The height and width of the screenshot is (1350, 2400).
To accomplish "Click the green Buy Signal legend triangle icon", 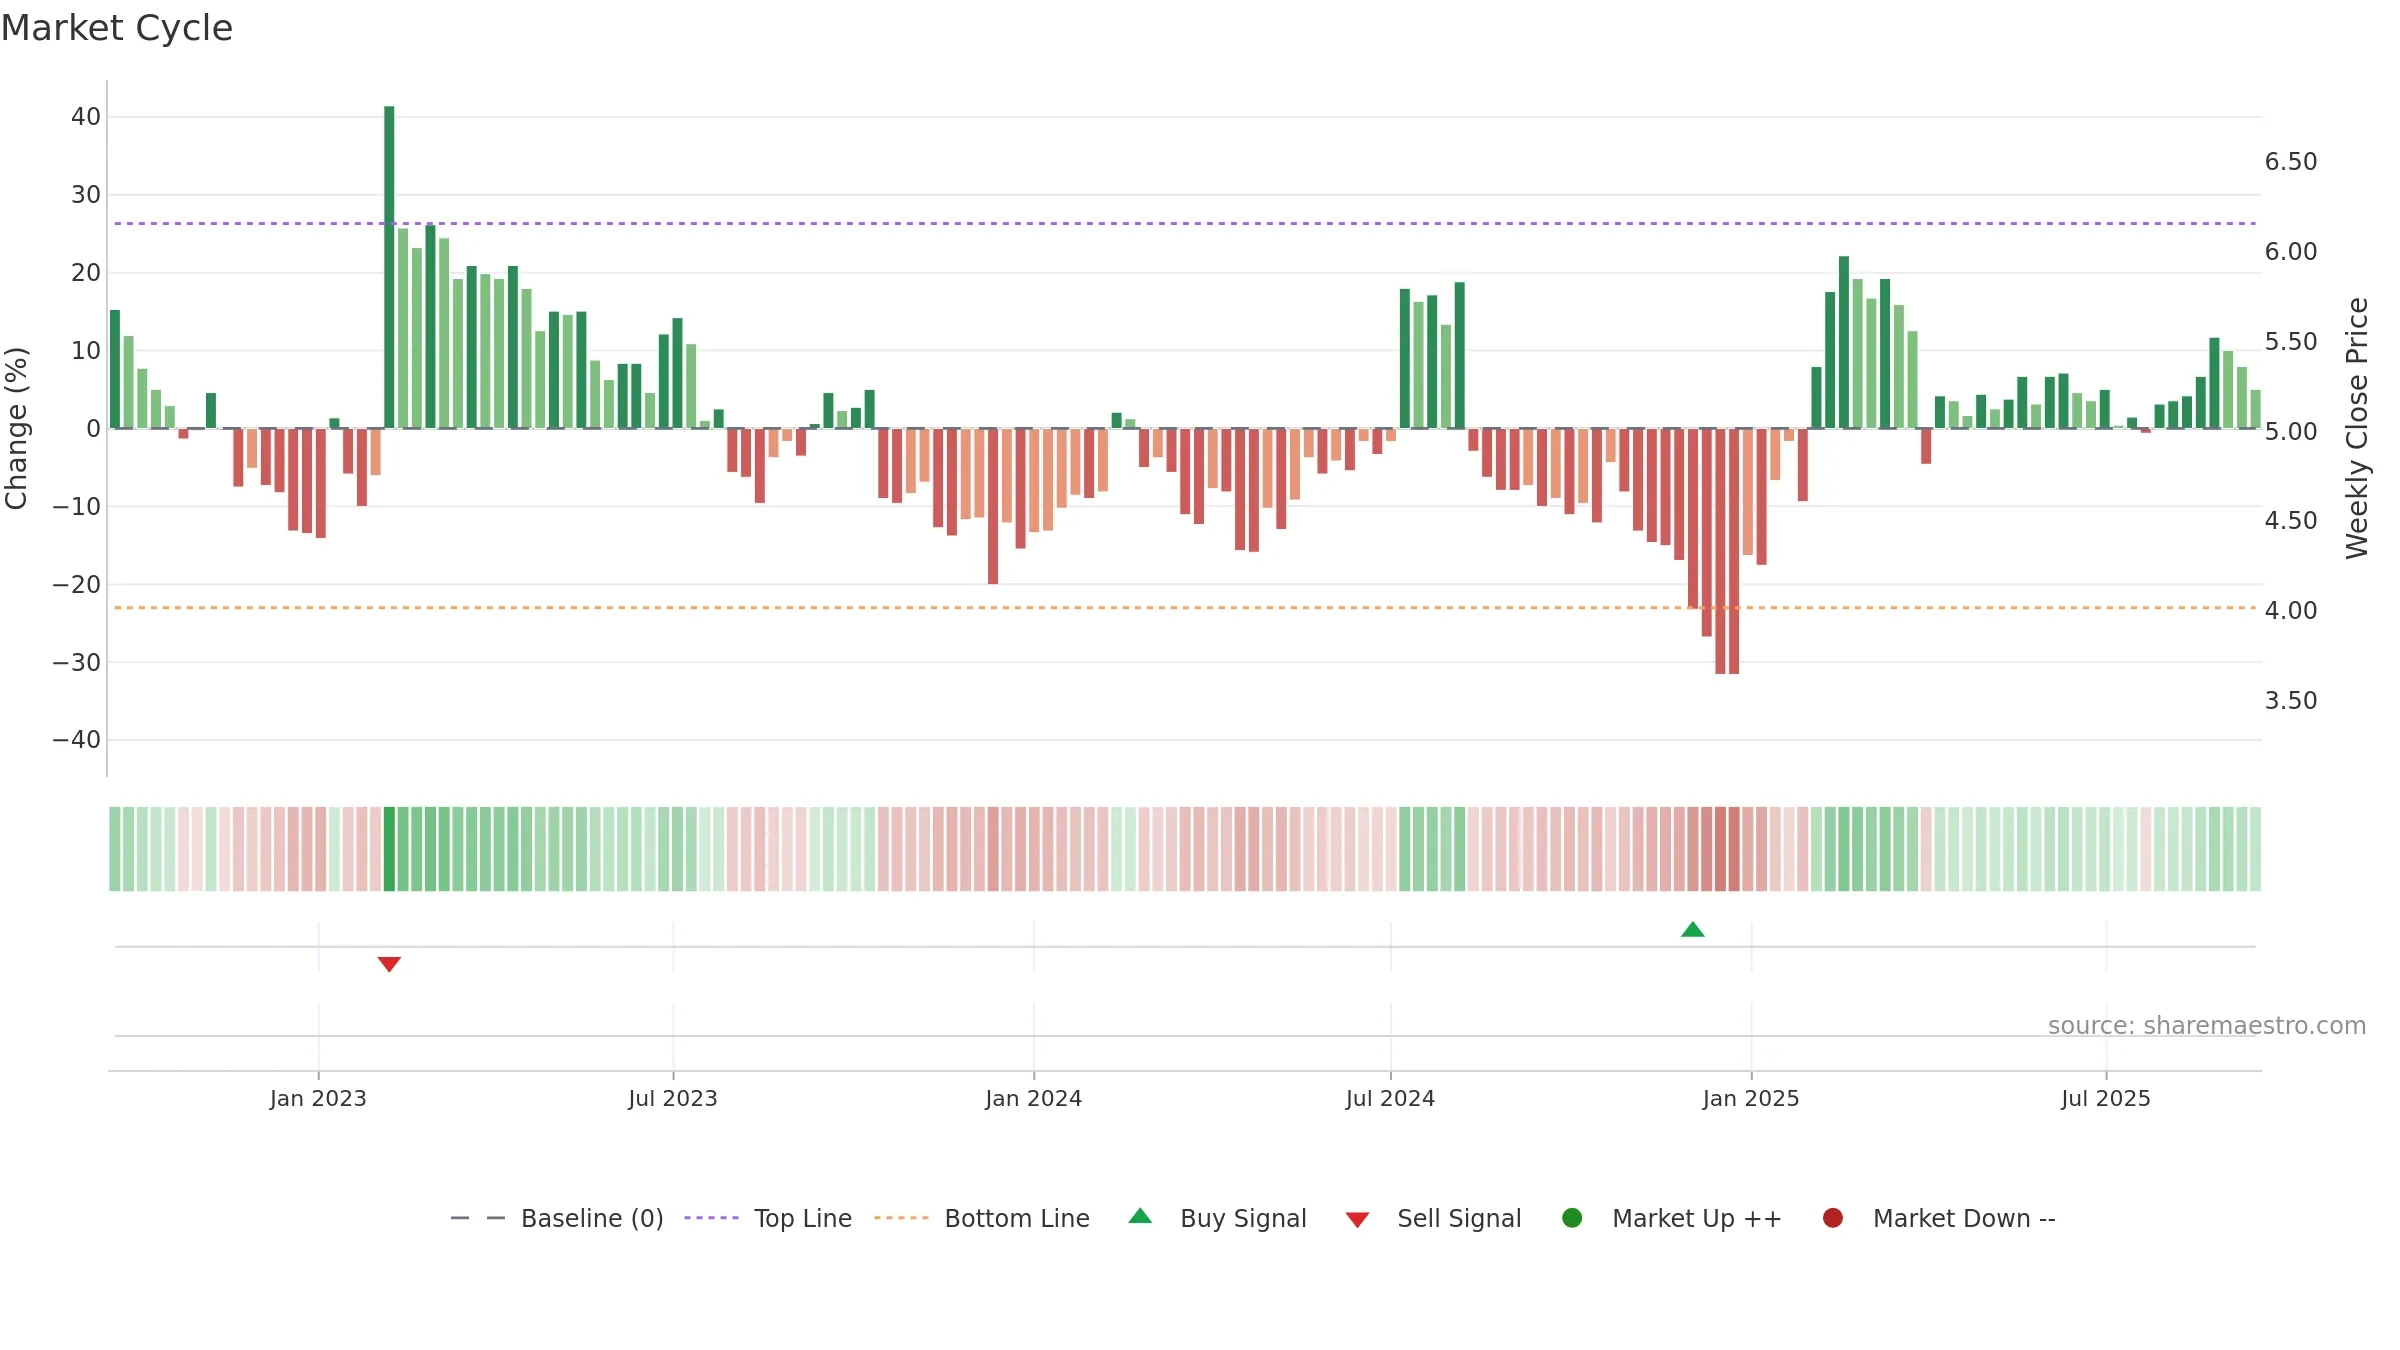I will 1140,1216.
